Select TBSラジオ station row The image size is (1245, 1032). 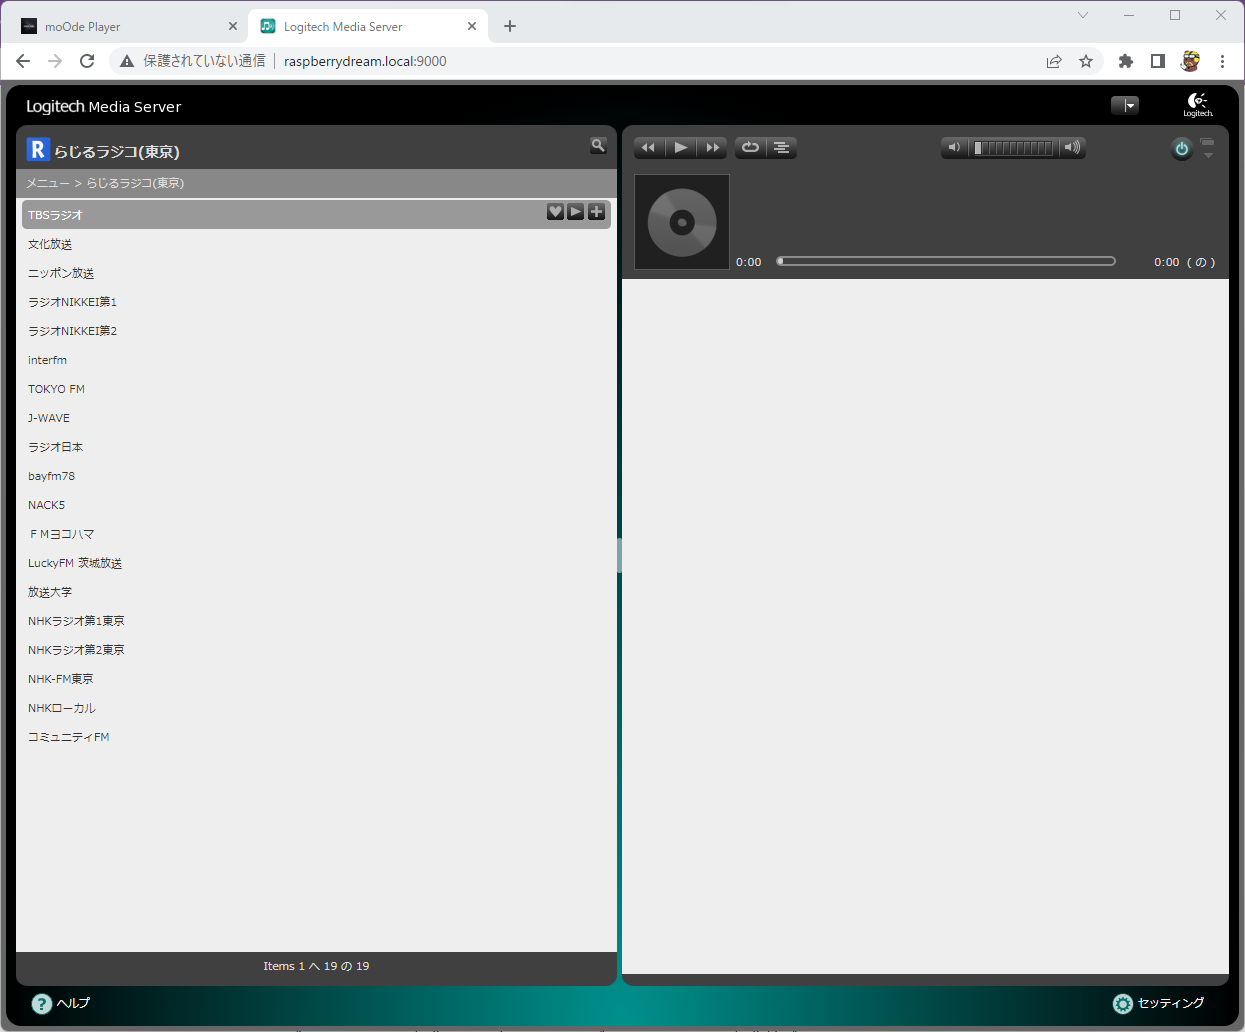click(316, 214)
